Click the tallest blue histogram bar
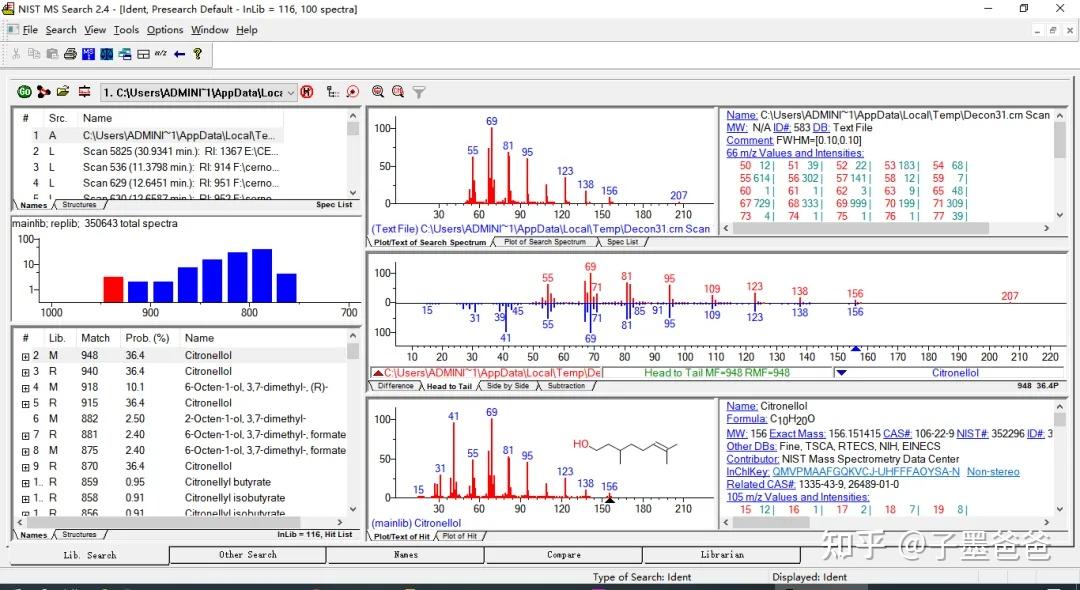 (262, 275)
